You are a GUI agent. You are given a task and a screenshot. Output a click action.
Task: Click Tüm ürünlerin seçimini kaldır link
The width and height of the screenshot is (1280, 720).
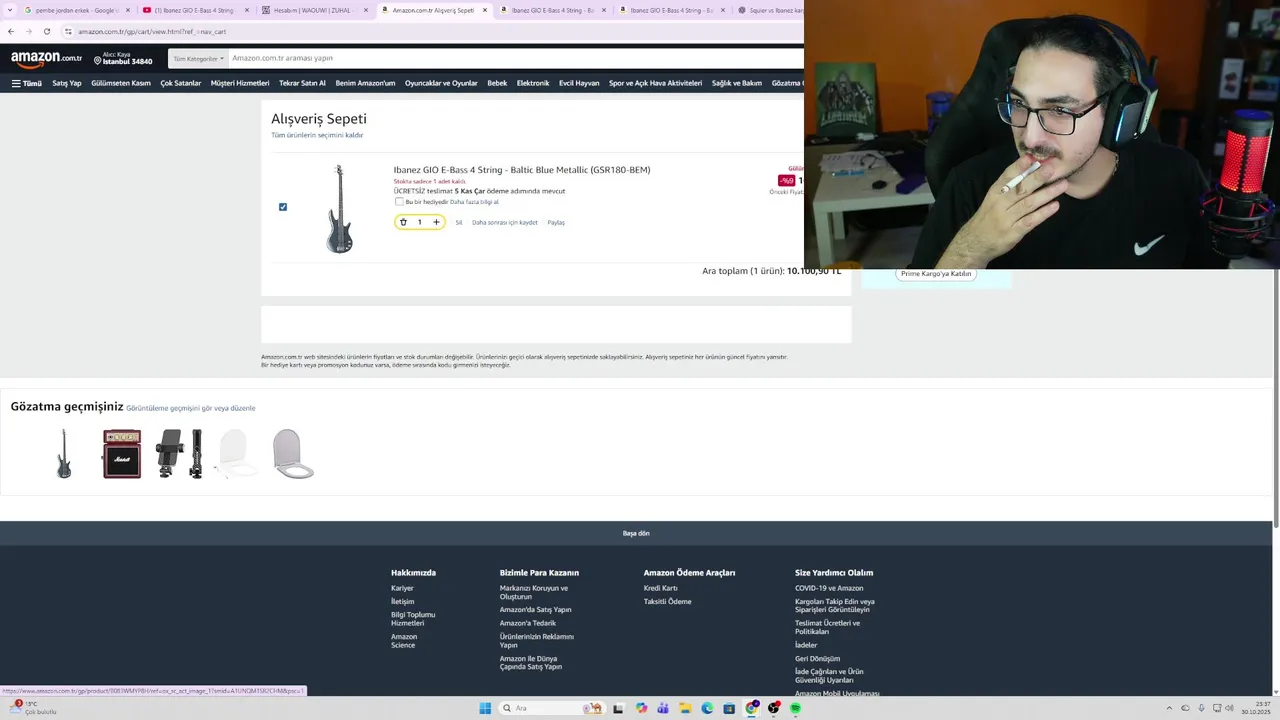point(317,135)
